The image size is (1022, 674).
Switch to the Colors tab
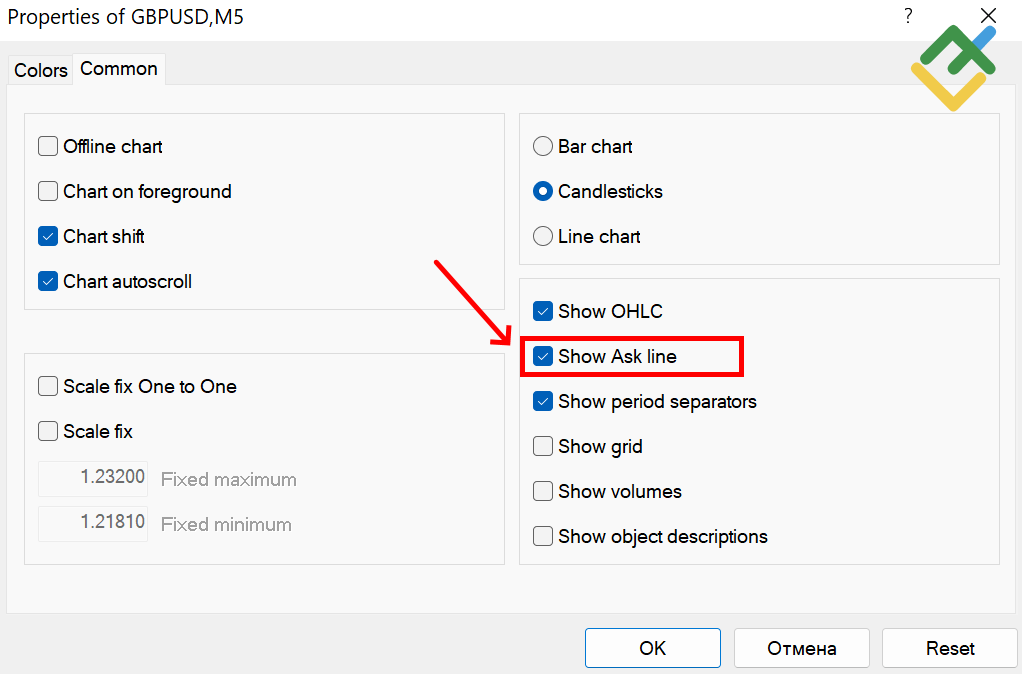pyautogui.click(x=41, y=70)
